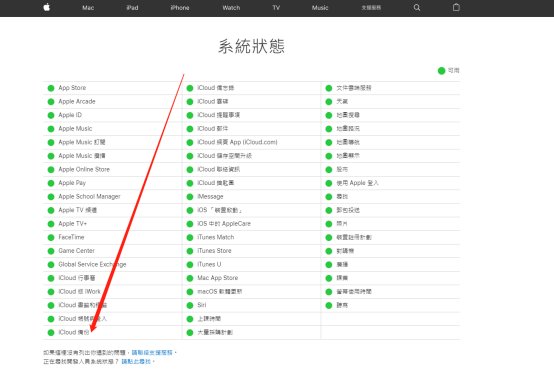This screenshot has height=371, width=554.
Task: Open the iPhone menu item
Action: pyautogui.click(x=180, y=7)
